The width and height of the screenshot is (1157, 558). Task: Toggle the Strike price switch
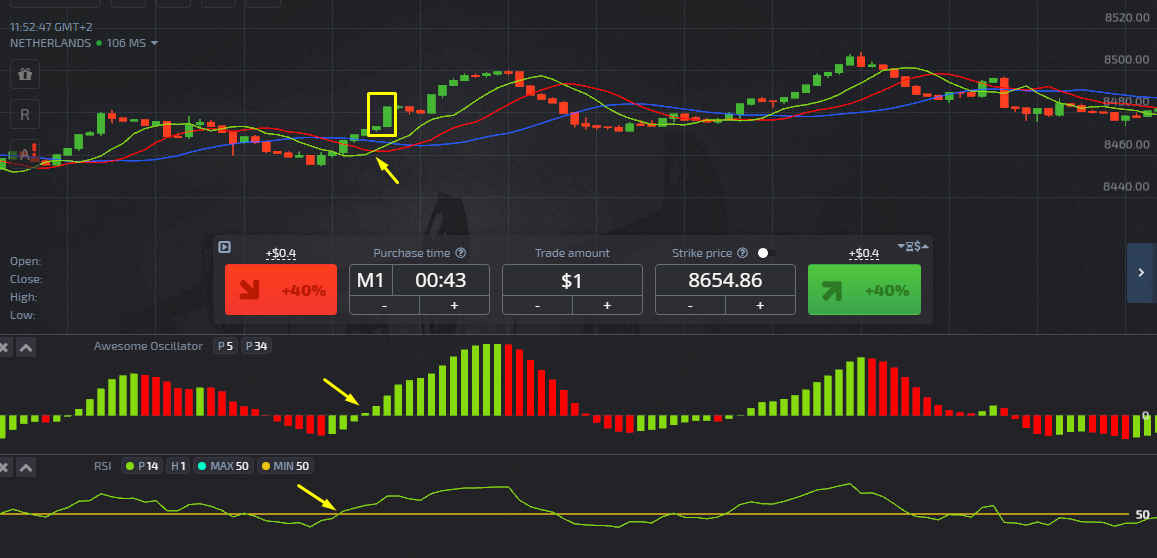point(766,253)
